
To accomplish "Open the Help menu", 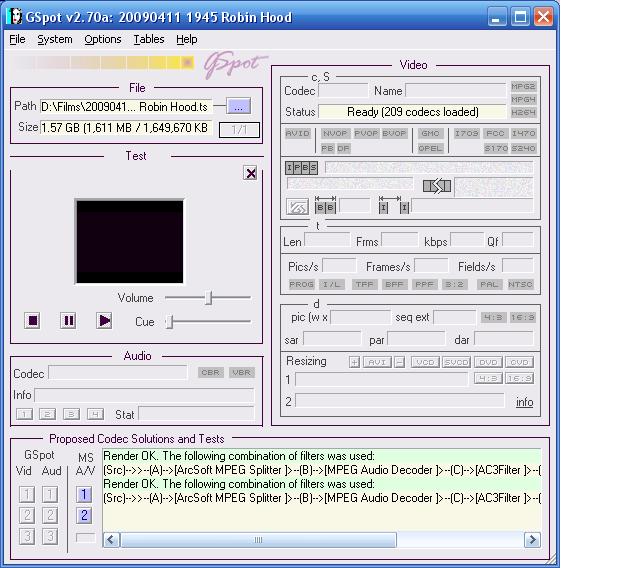I will [187, 39].
